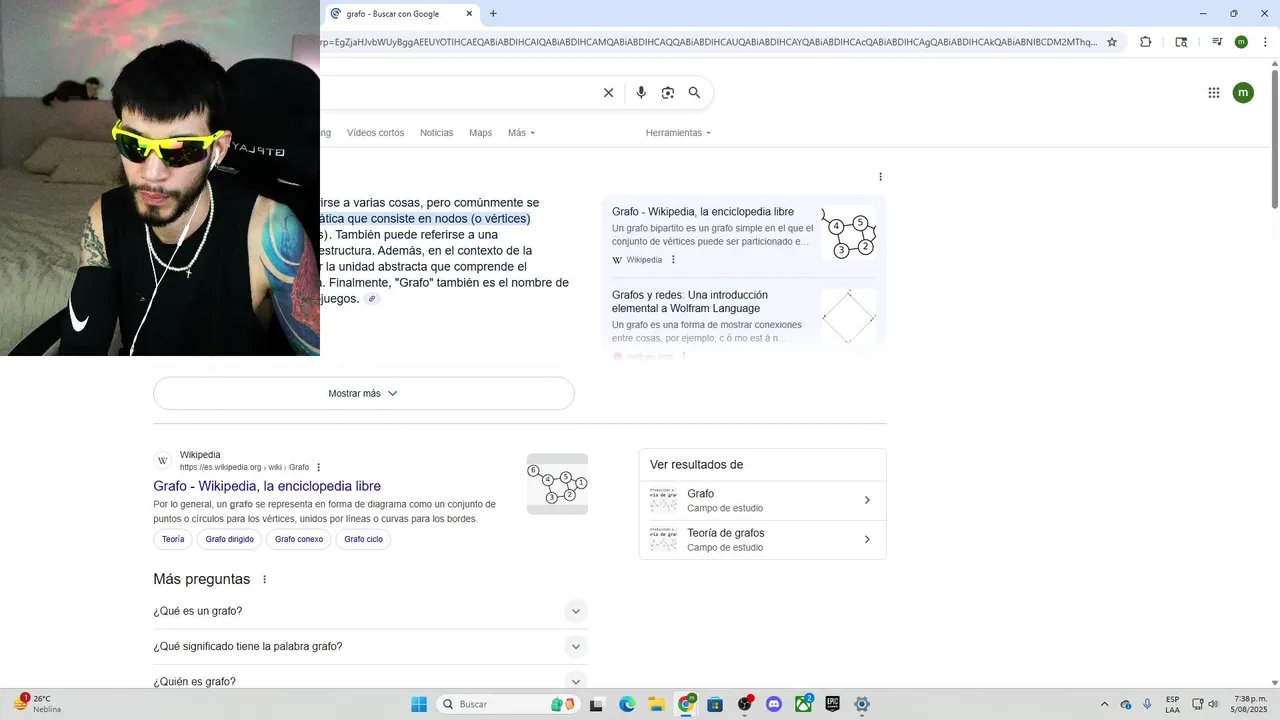Open more options for the AI overview
Image resolution: width=1280 pixels, height=720 pixels.
point(880,177)
